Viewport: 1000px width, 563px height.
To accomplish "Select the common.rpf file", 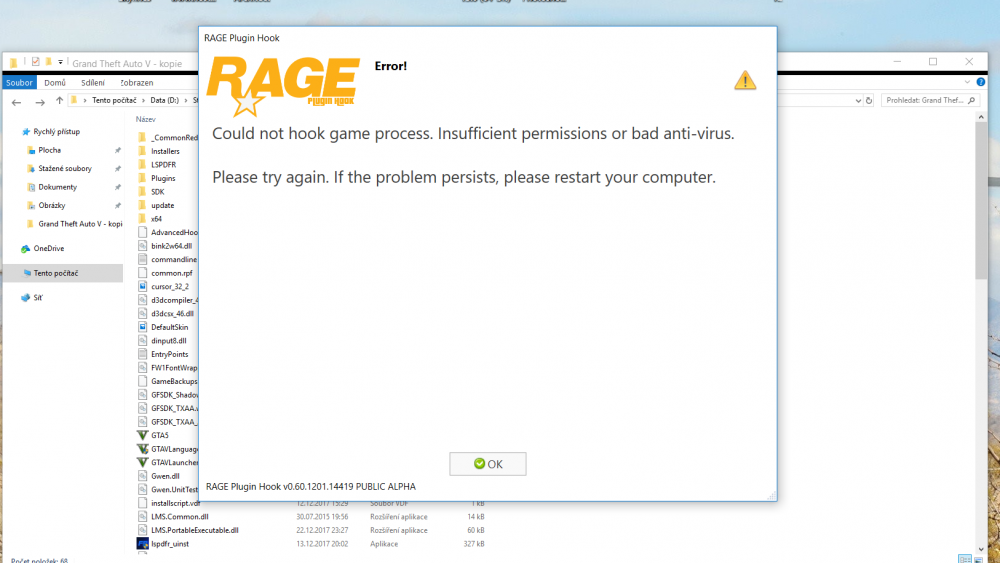I will coord(172,273).
